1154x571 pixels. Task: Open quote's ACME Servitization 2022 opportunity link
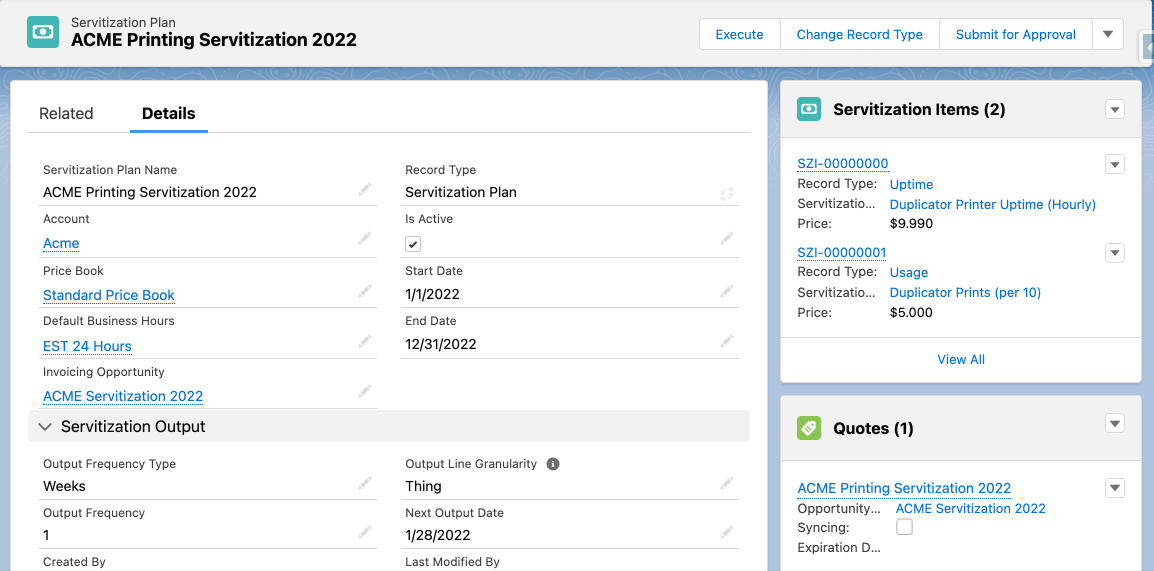971,508
